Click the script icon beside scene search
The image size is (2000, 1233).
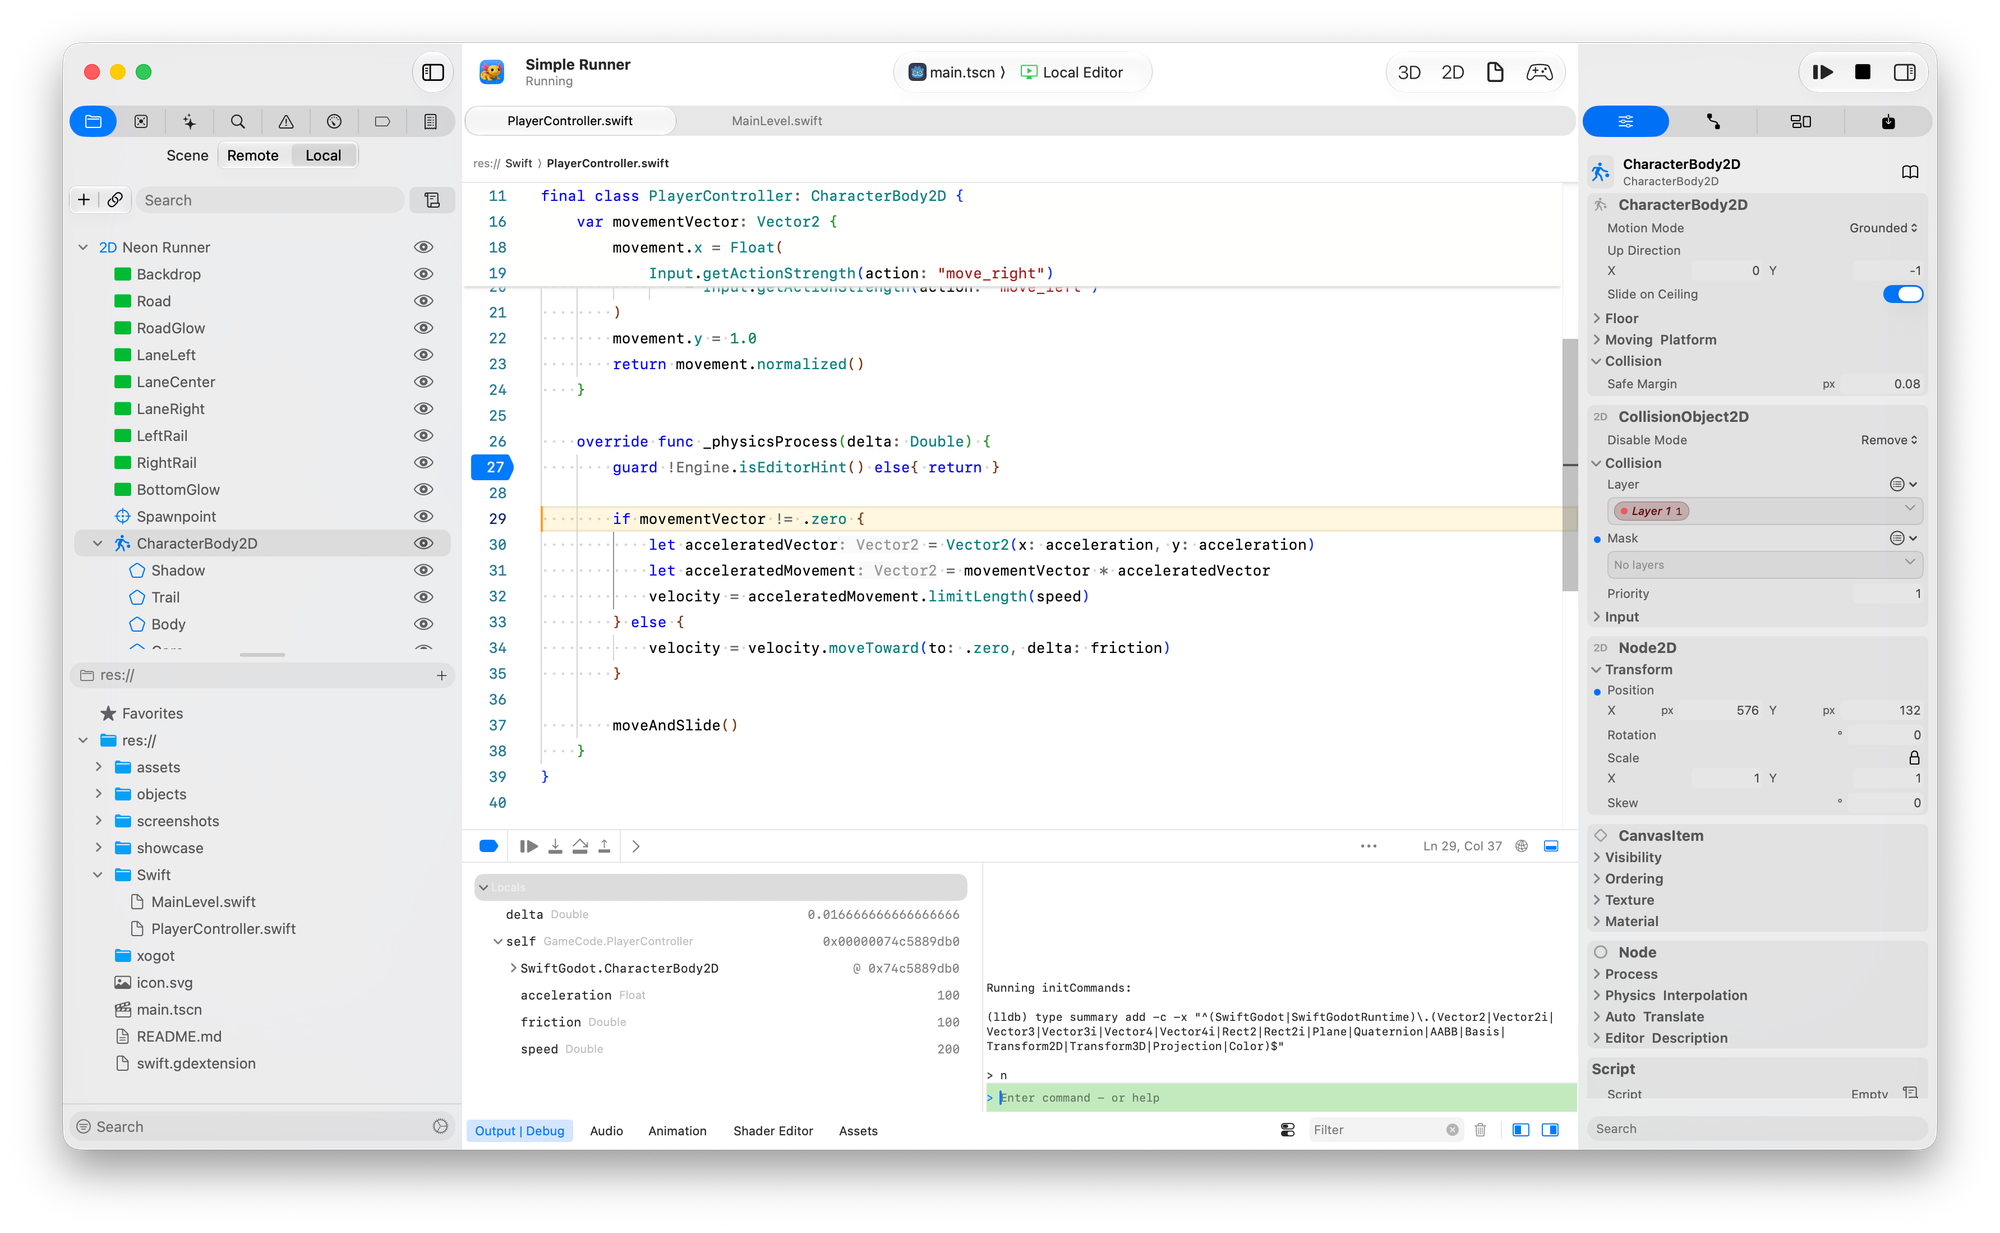tap(432, 200)
